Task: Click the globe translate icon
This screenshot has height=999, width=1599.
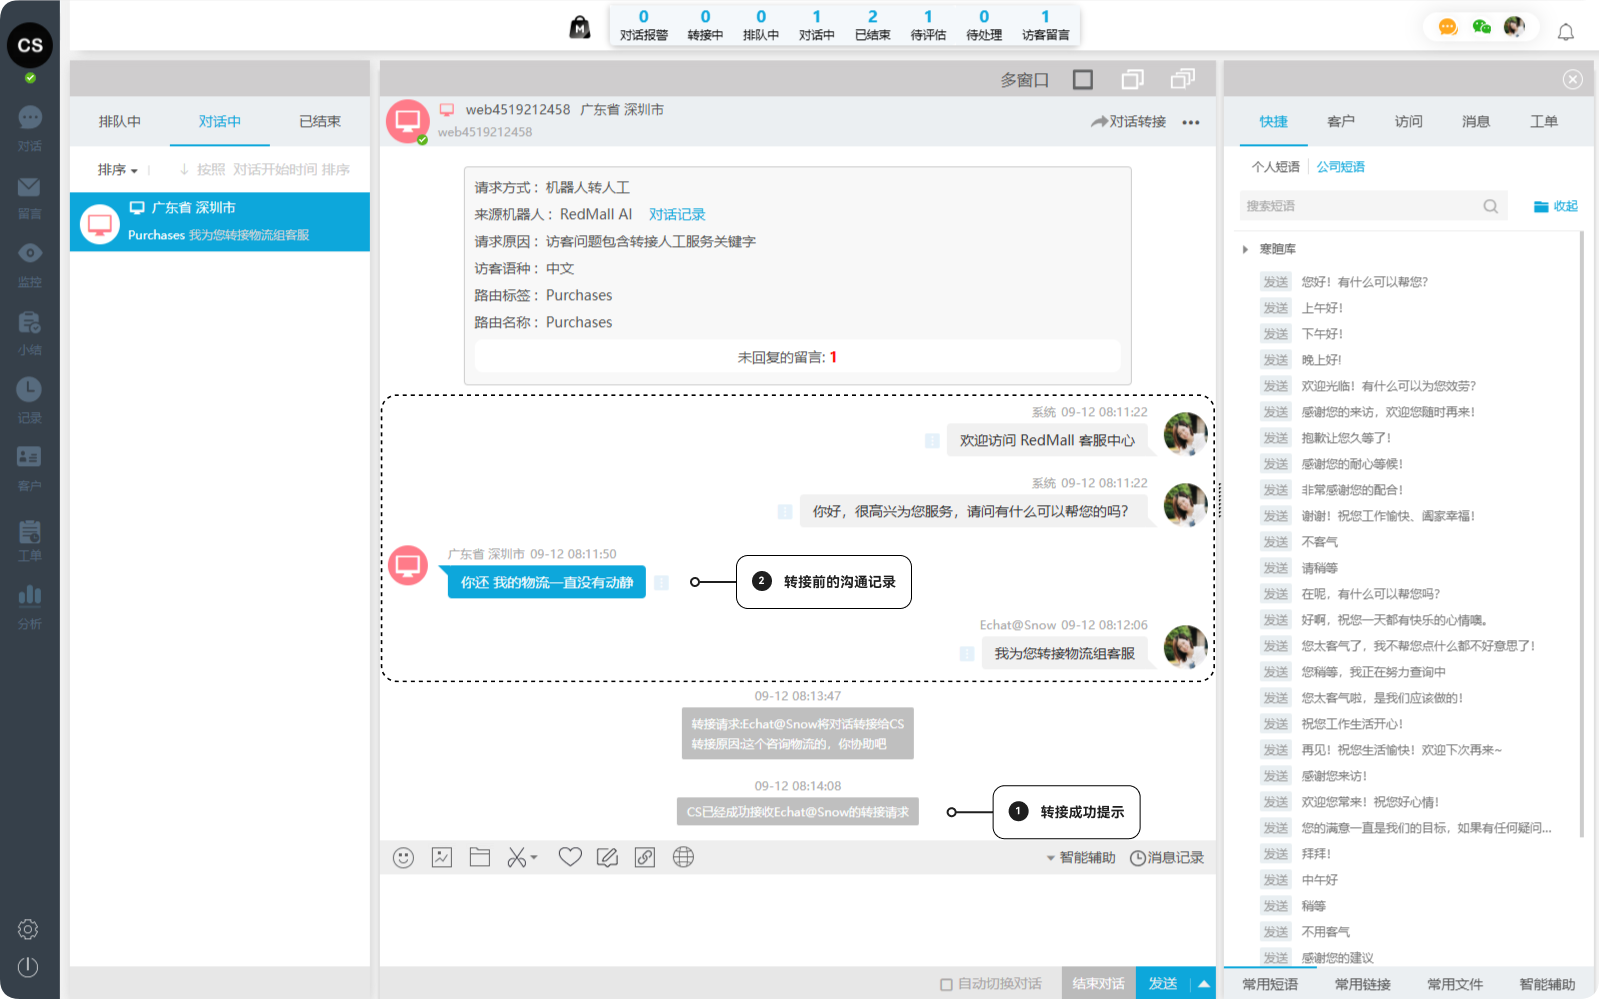Action: tap(683, 857)
